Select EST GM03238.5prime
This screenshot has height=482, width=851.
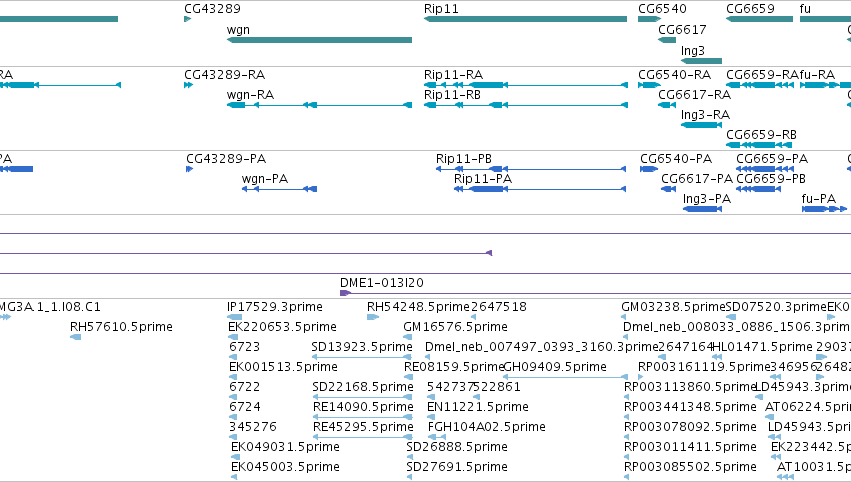(625, 317)
